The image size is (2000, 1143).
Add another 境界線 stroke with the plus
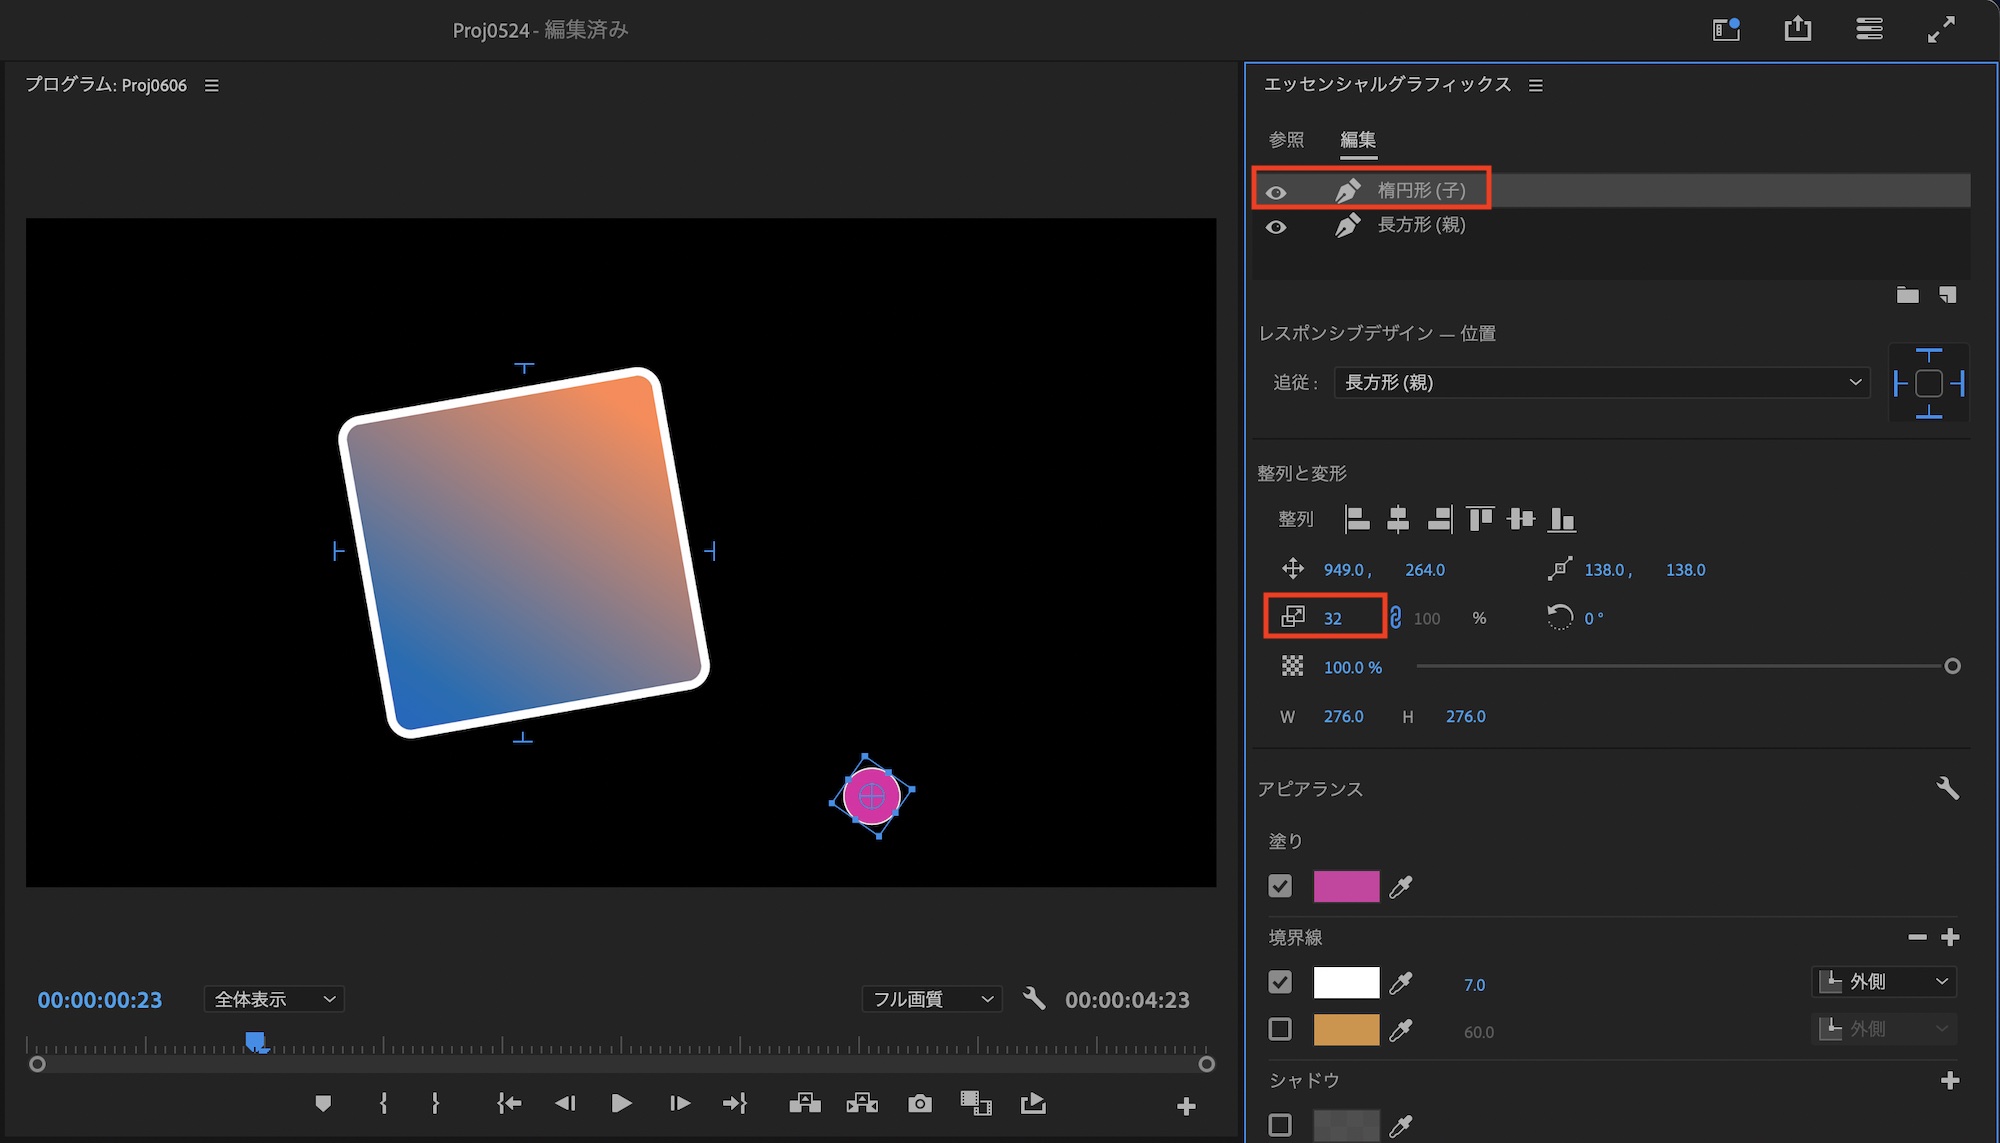click(1950, 937)
